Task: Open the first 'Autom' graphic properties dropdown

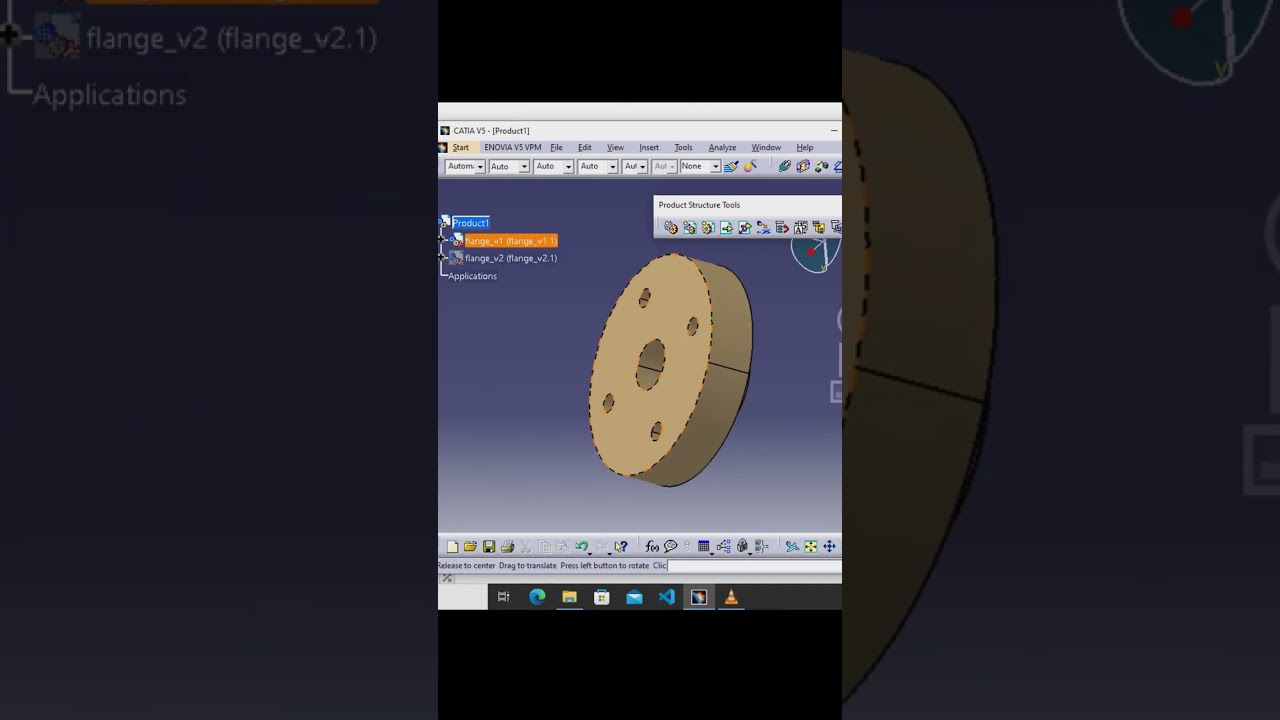Action: coord(465,166)
